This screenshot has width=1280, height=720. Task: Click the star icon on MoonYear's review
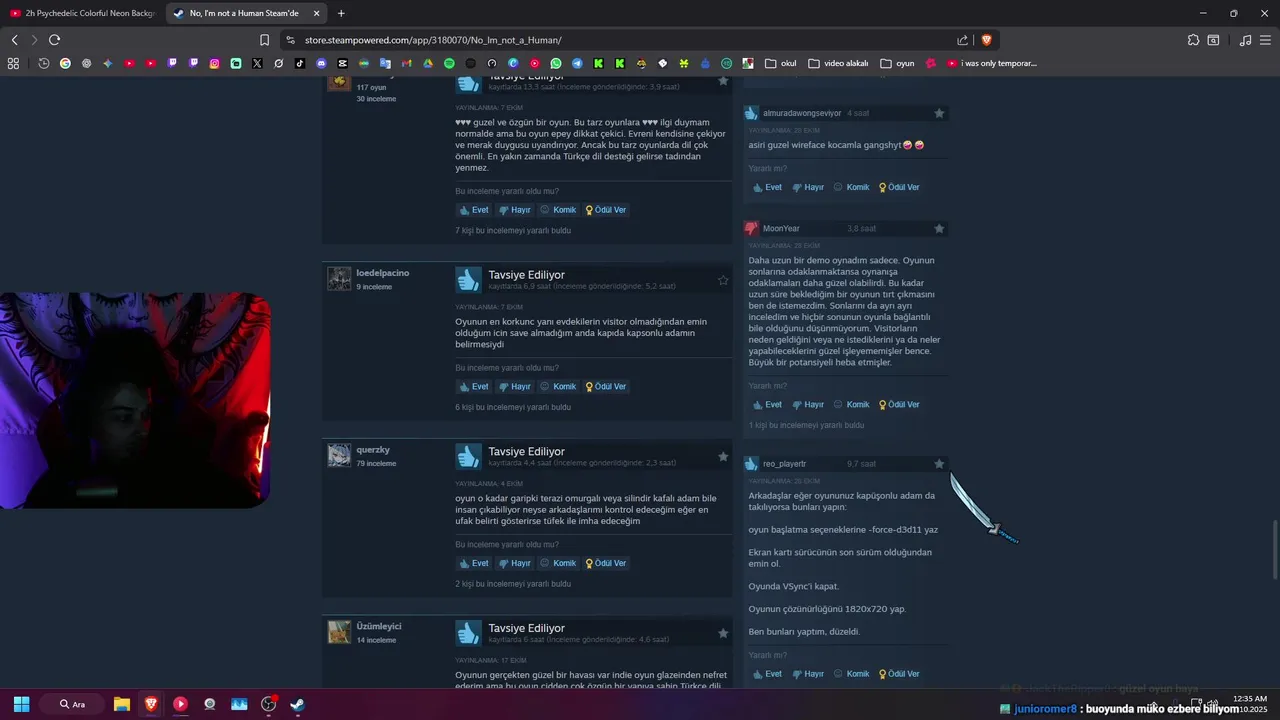(939, 229)
